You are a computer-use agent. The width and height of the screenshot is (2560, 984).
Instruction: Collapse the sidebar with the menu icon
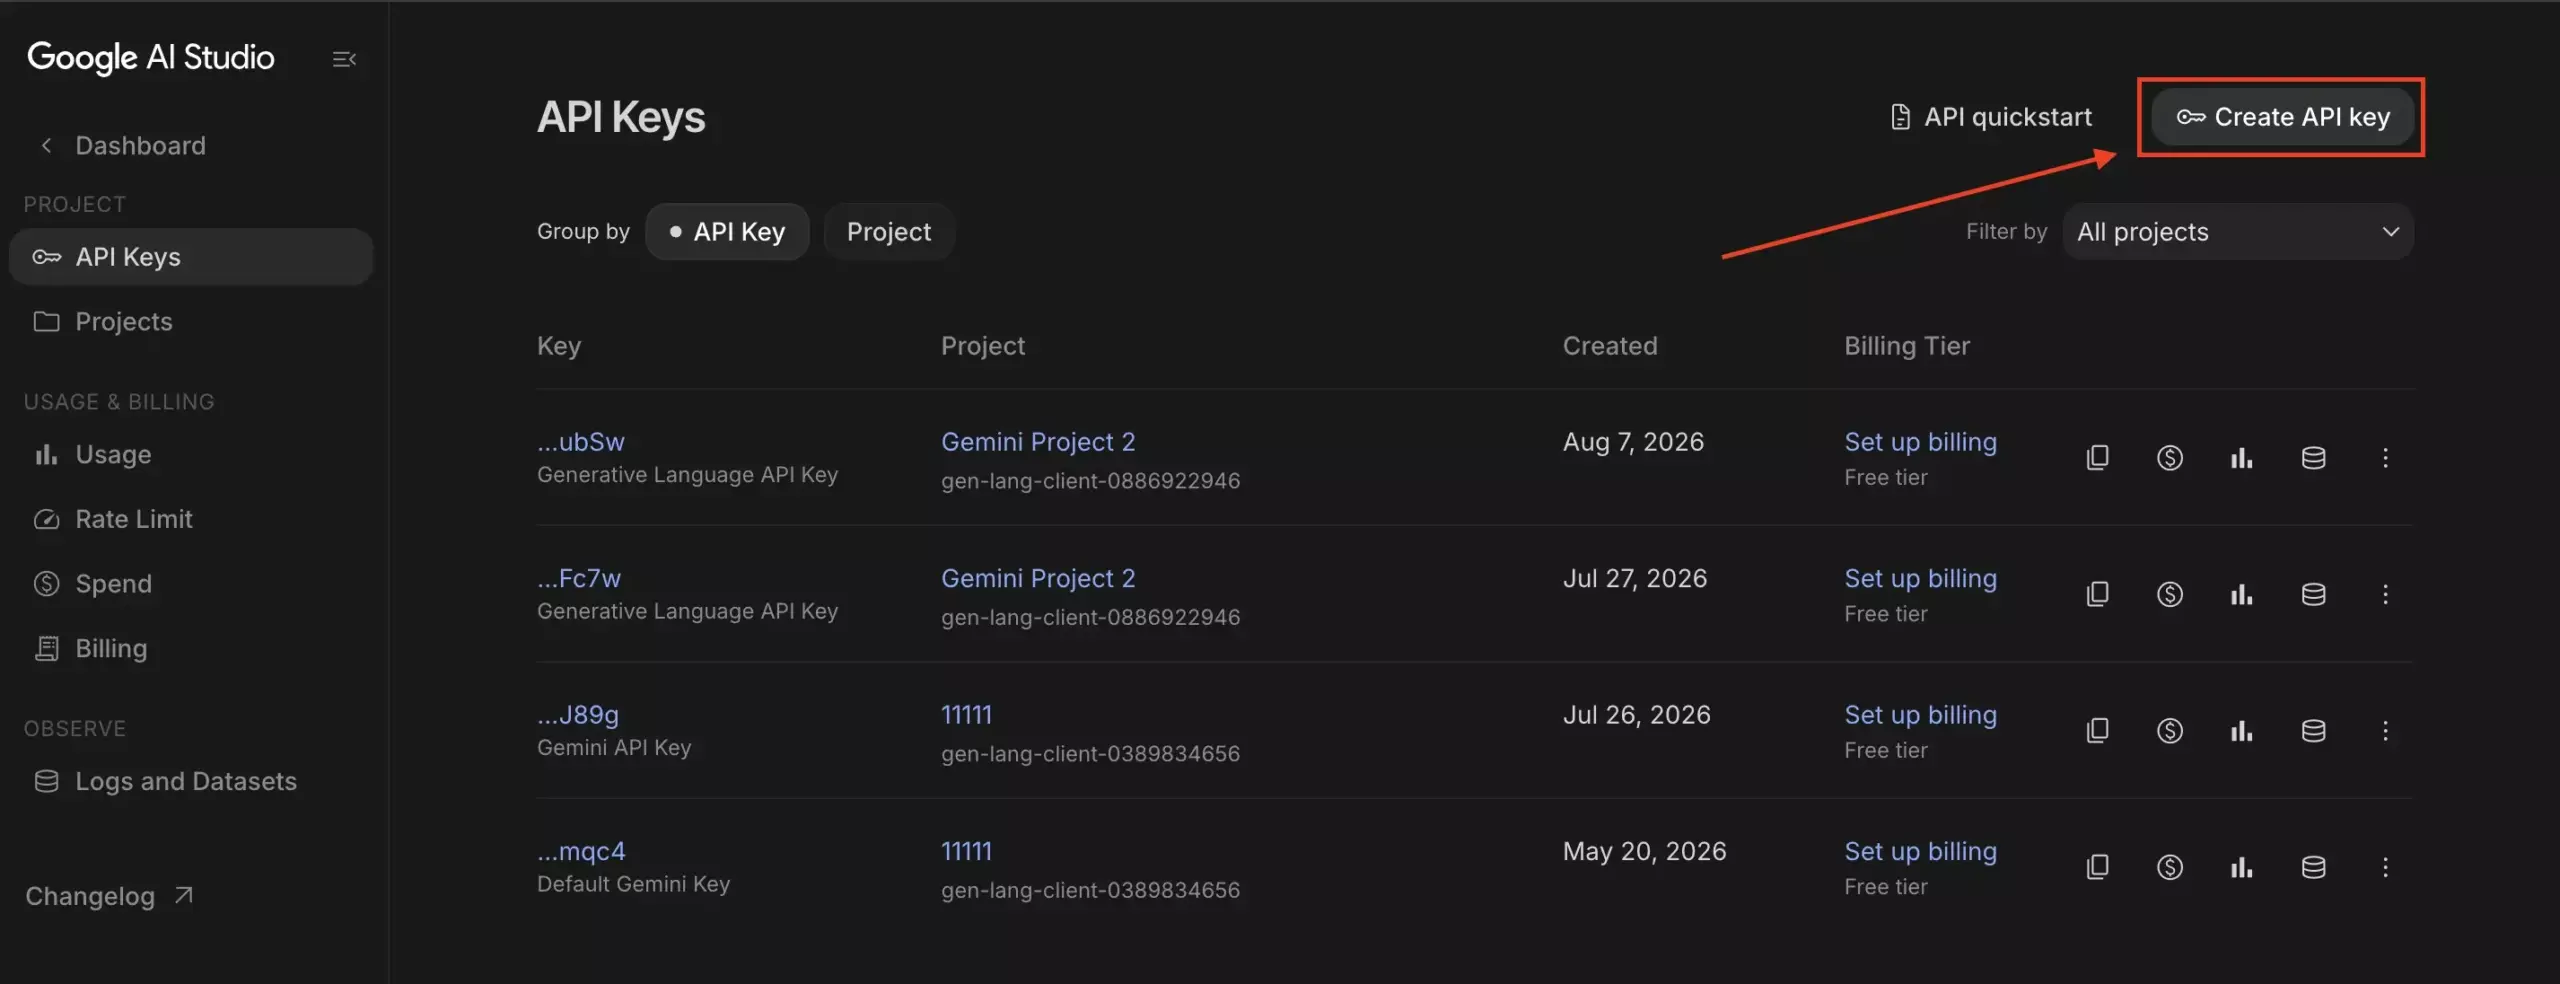344,59
